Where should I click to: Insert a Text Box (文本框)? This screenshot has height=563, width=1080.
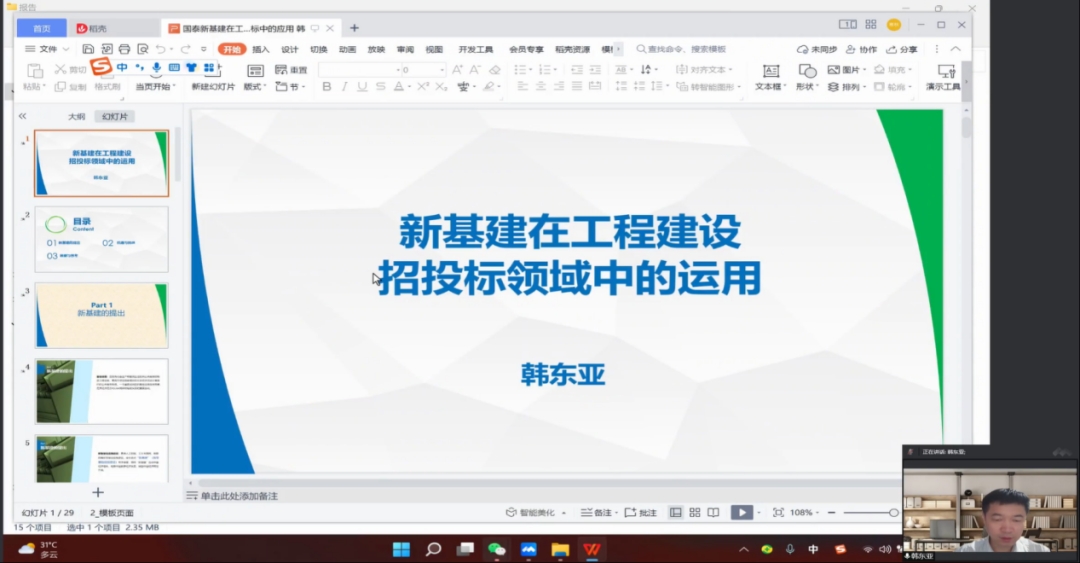[770, 76]
